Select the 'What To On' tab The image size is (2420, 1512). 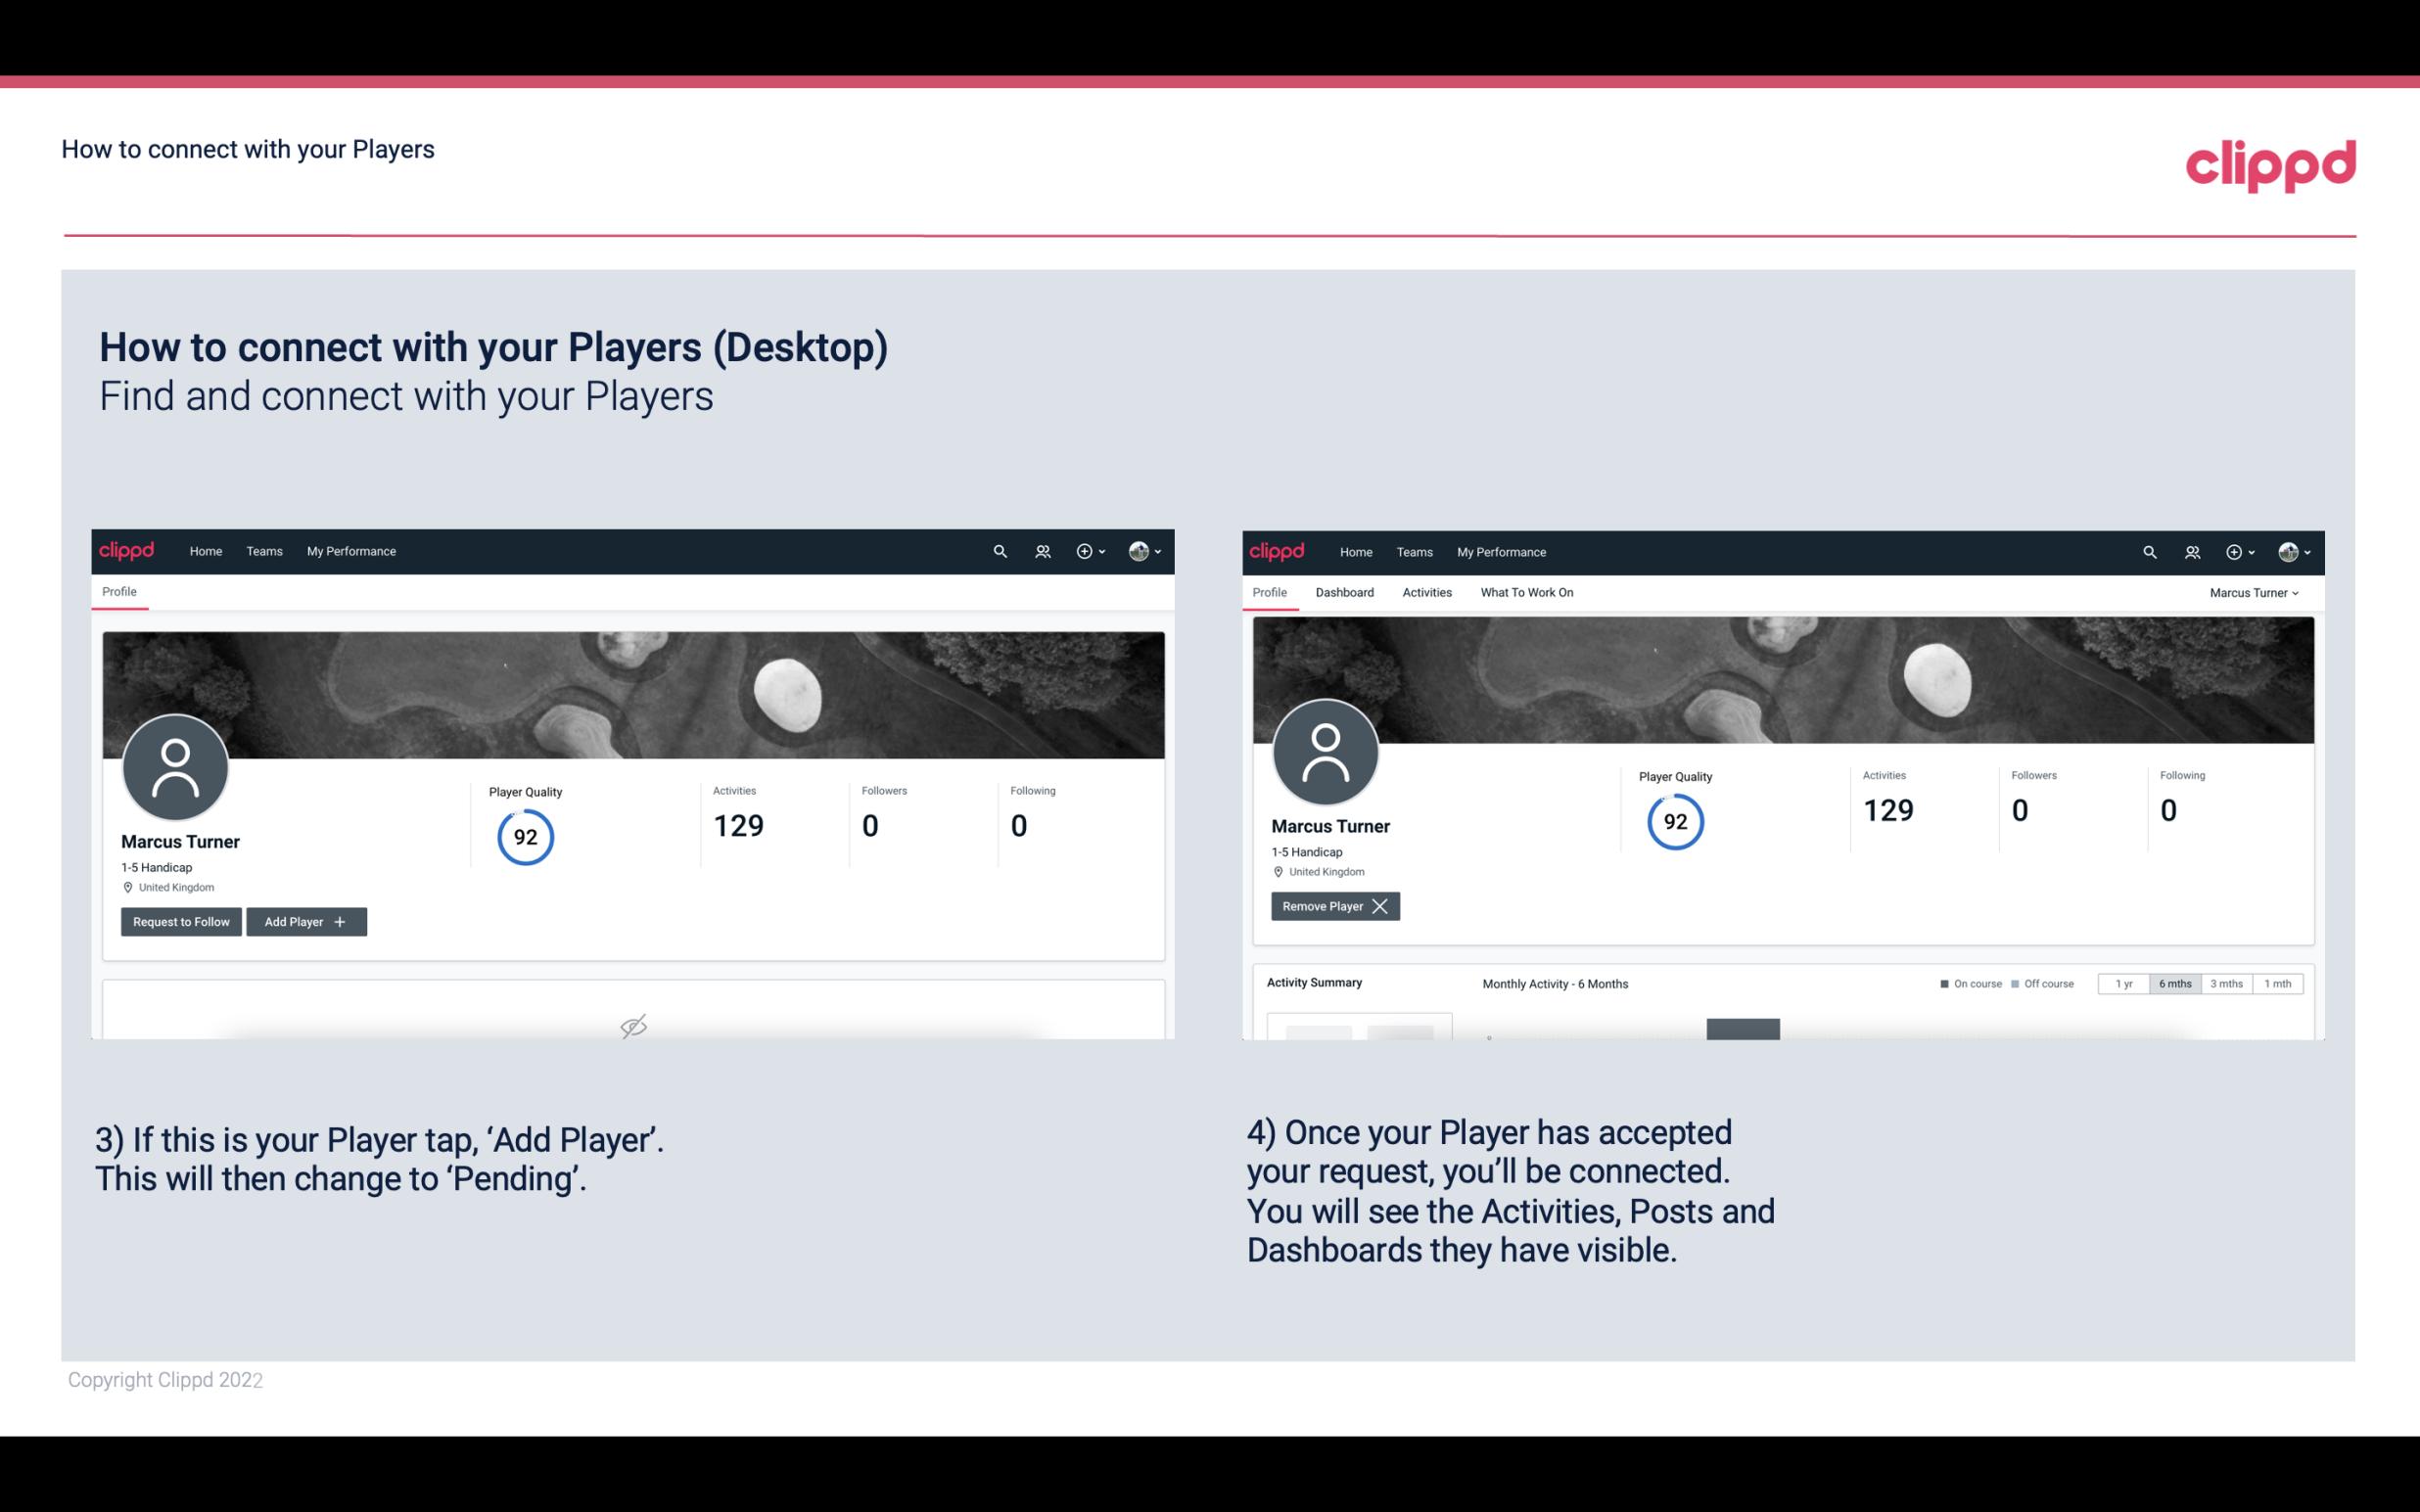[1526, 592]
